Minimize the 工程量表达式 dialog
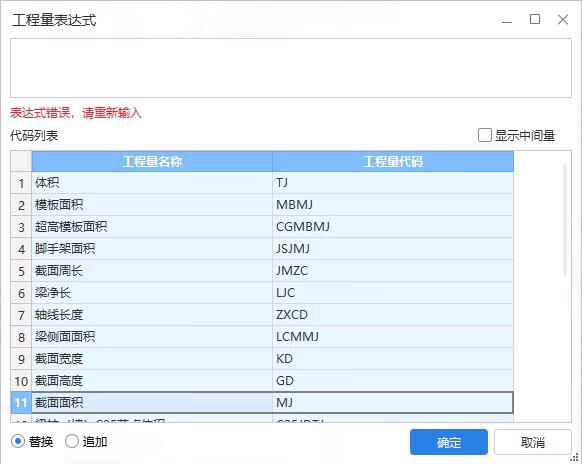Viewport: 582px width, 464px height. click(507, 21)
